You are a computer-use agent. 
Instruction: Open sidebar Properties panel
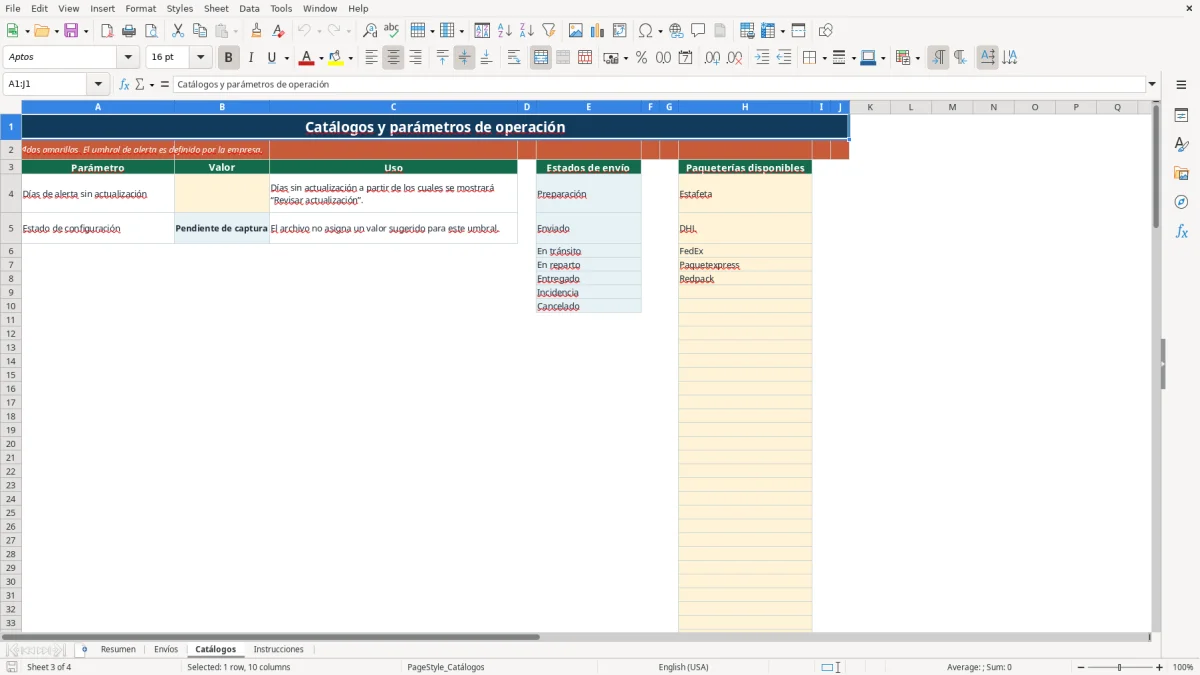pos(1181,116)
